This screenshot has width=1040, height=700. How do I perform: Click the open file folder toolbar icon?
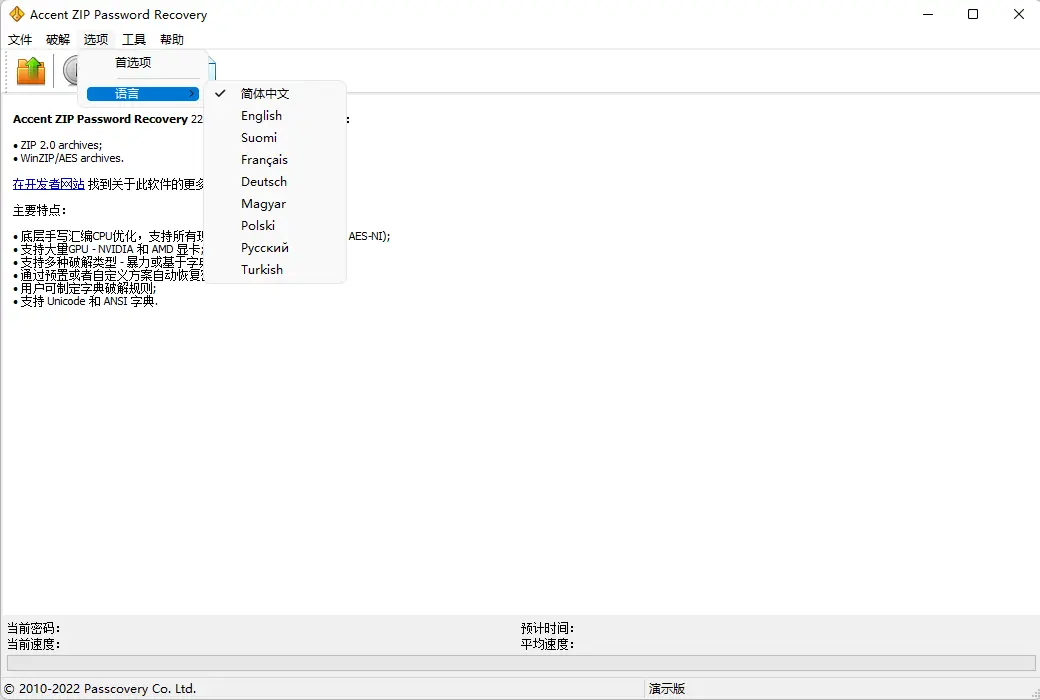pos(31,70)
